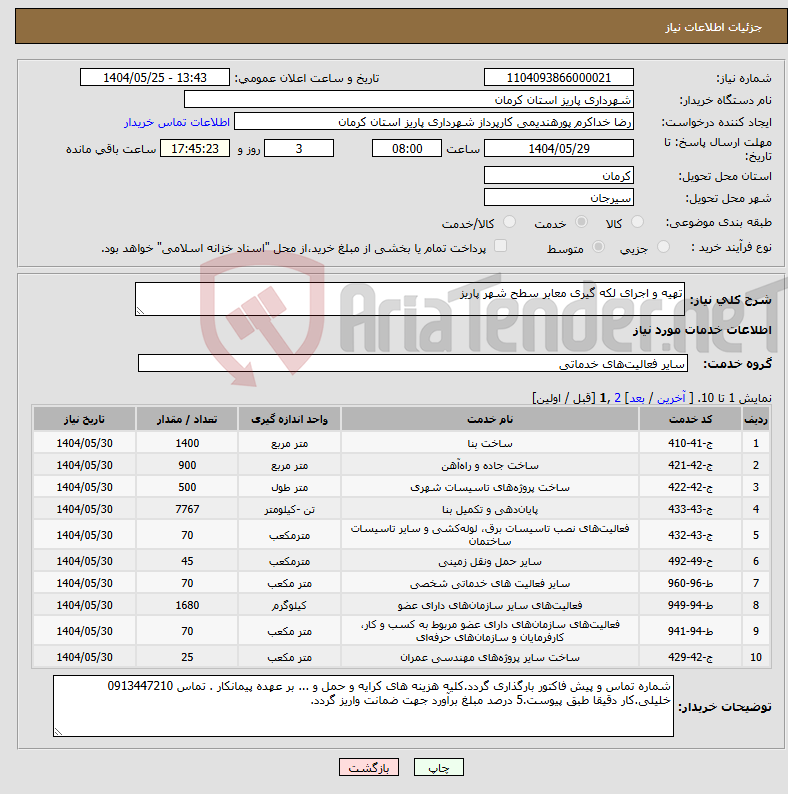Click service code ج-41-410

click(690, 443)
